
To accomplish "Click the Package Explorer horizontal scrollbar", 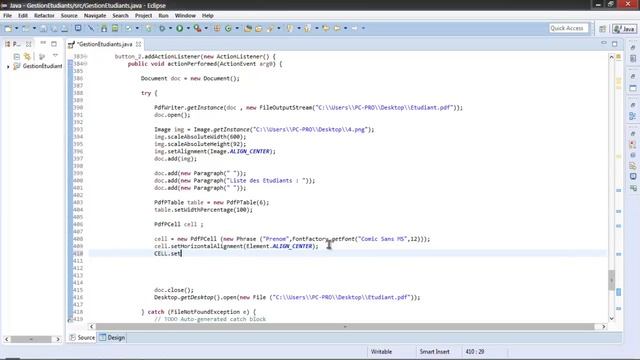I will (x=31, y=339).
